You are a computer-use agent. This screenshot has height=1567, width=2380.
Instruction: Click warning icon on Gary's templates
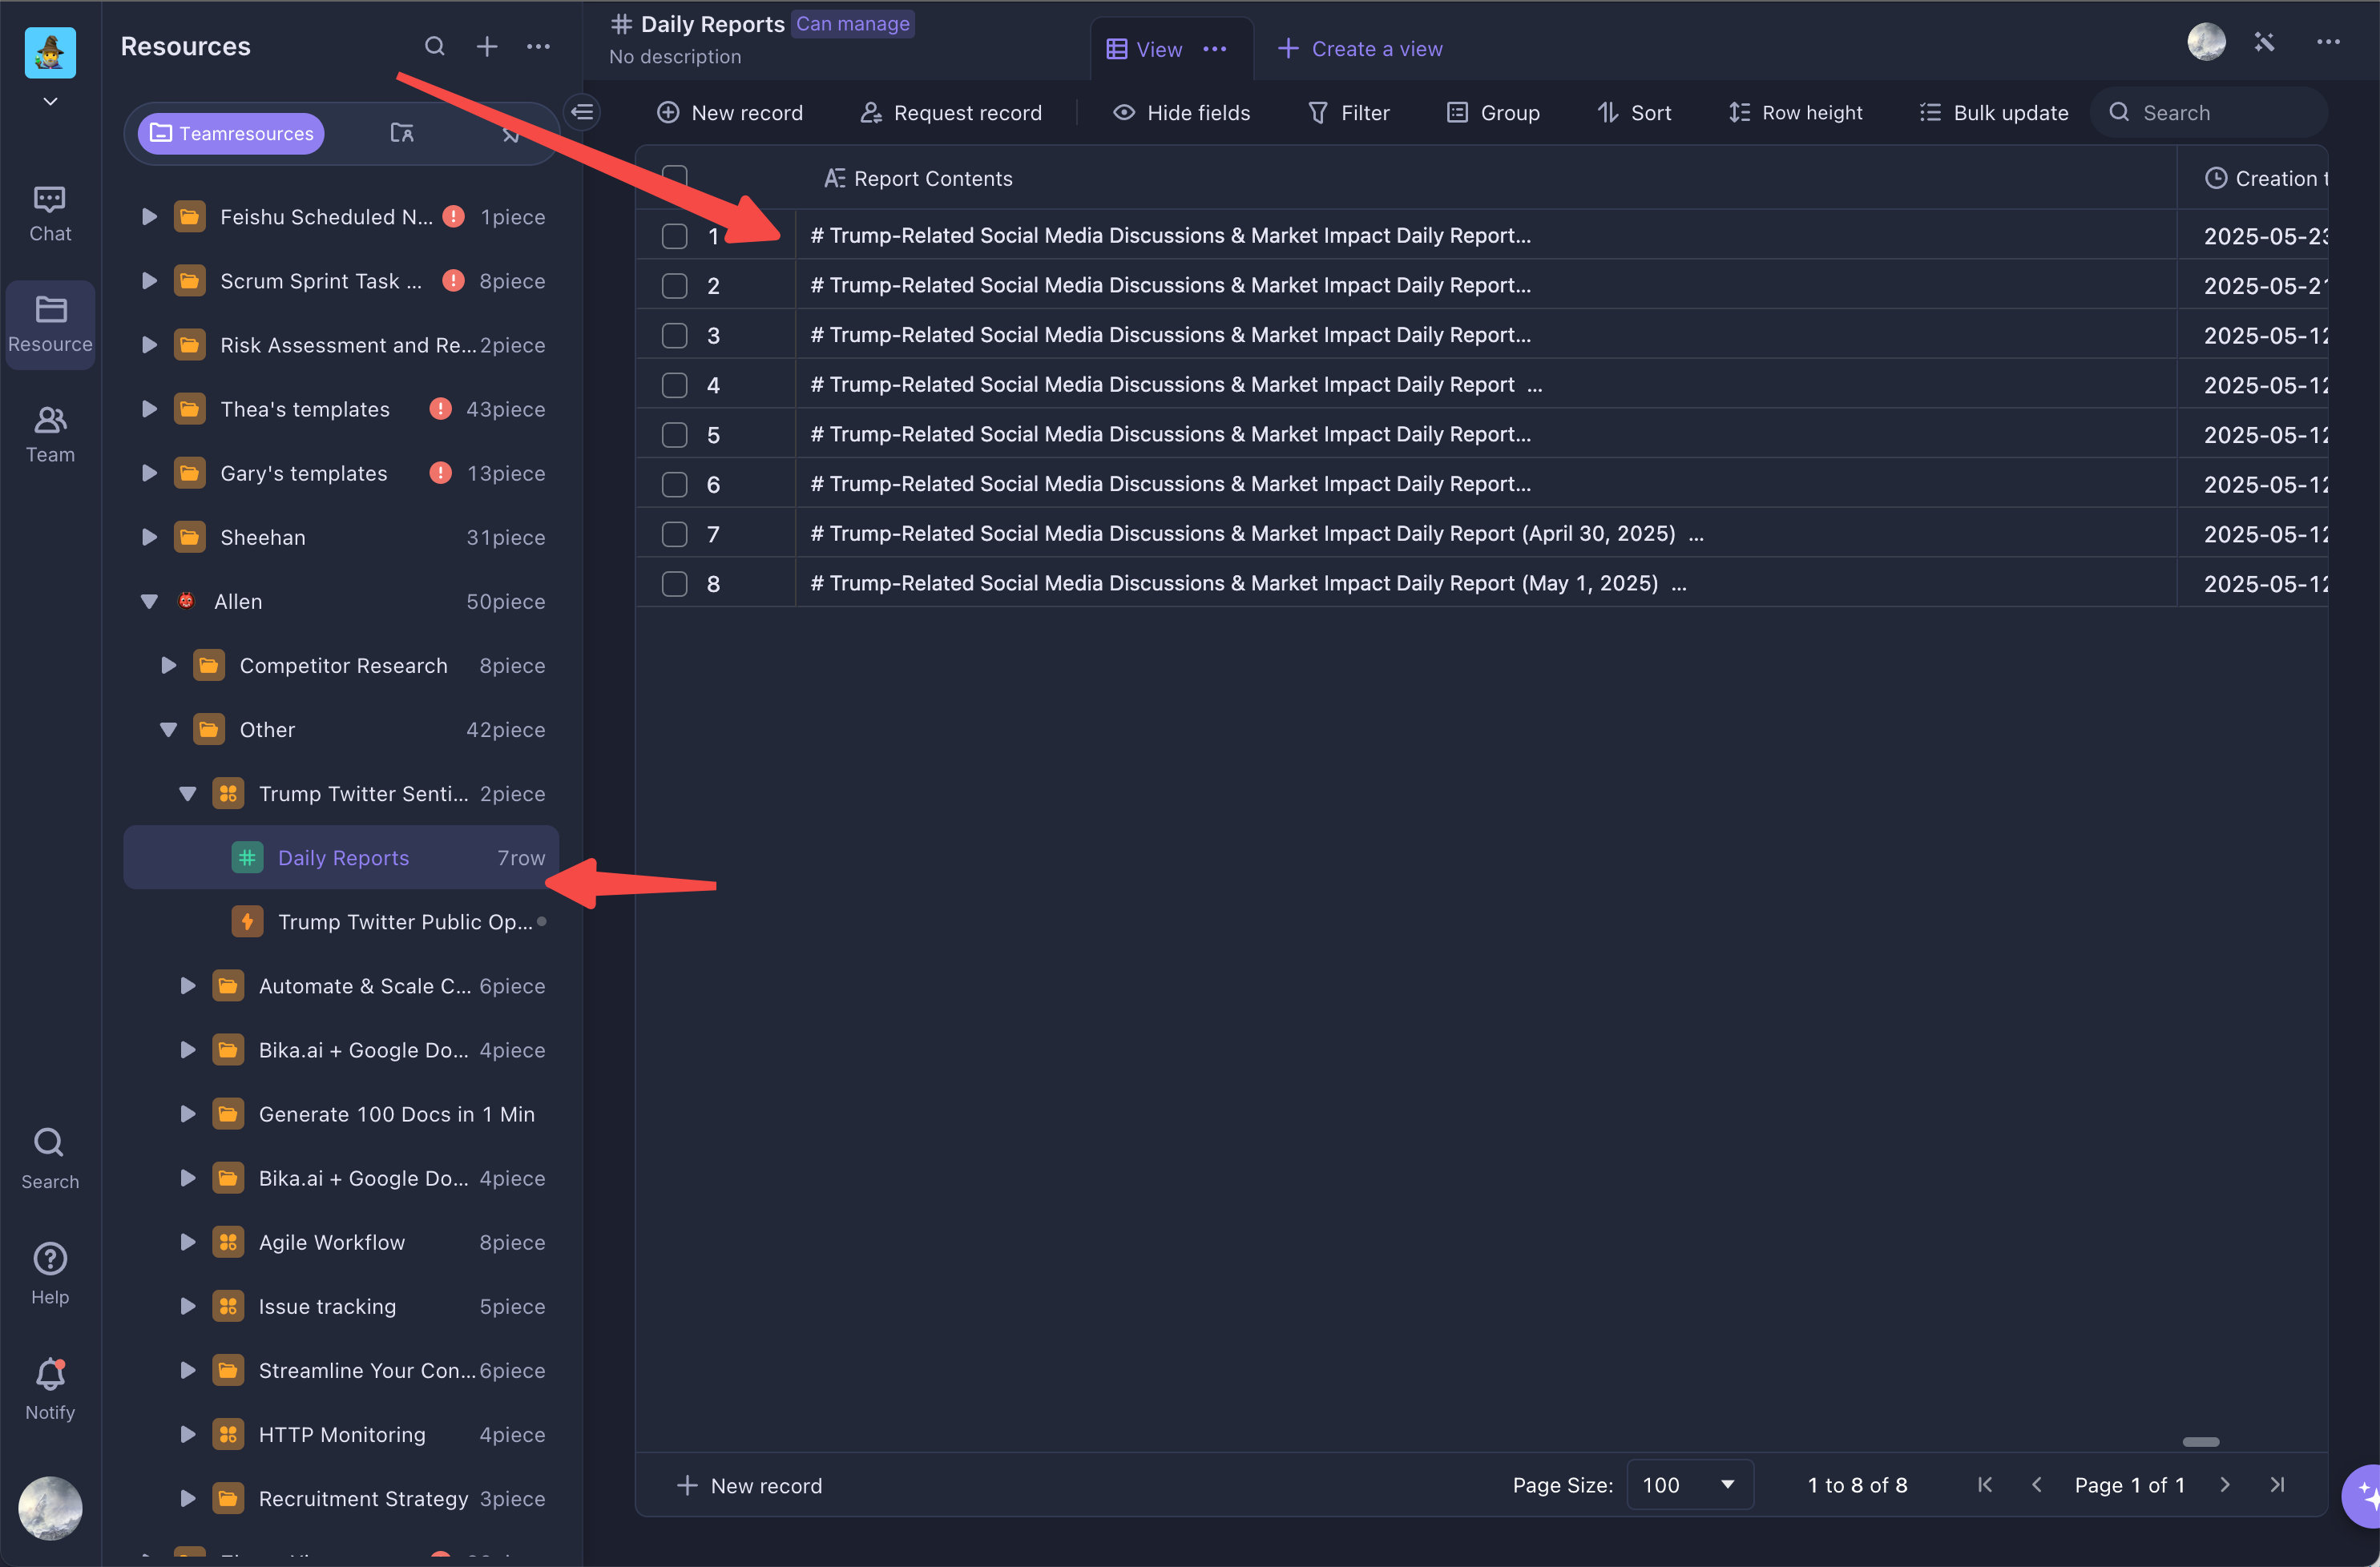440,473
